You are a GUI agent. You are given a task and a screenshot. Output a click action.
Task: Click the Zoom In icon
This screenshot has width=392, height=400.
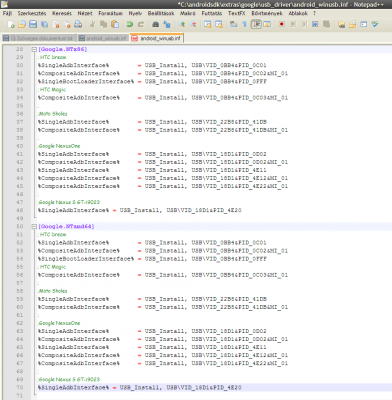tap(182, 24)
